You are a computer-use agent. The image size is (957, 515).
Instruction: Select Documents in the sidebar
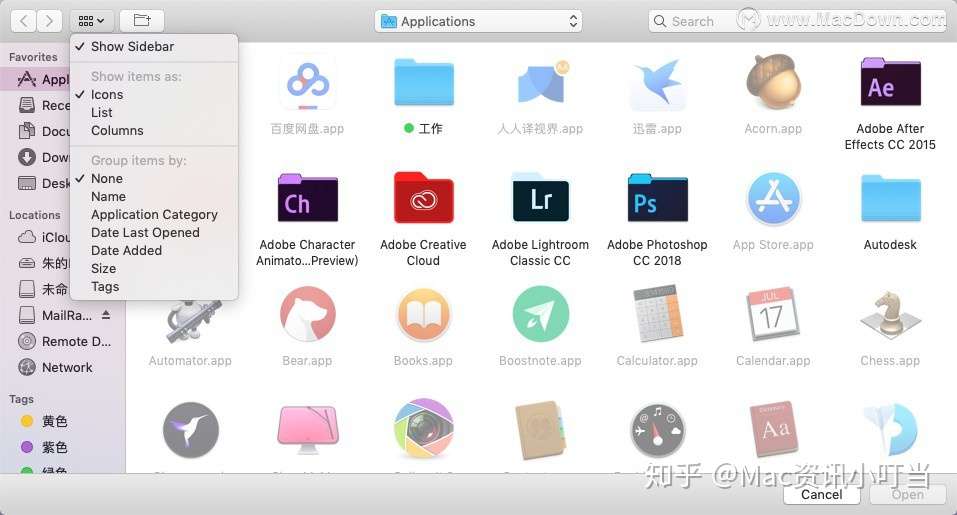click(37, 131)
